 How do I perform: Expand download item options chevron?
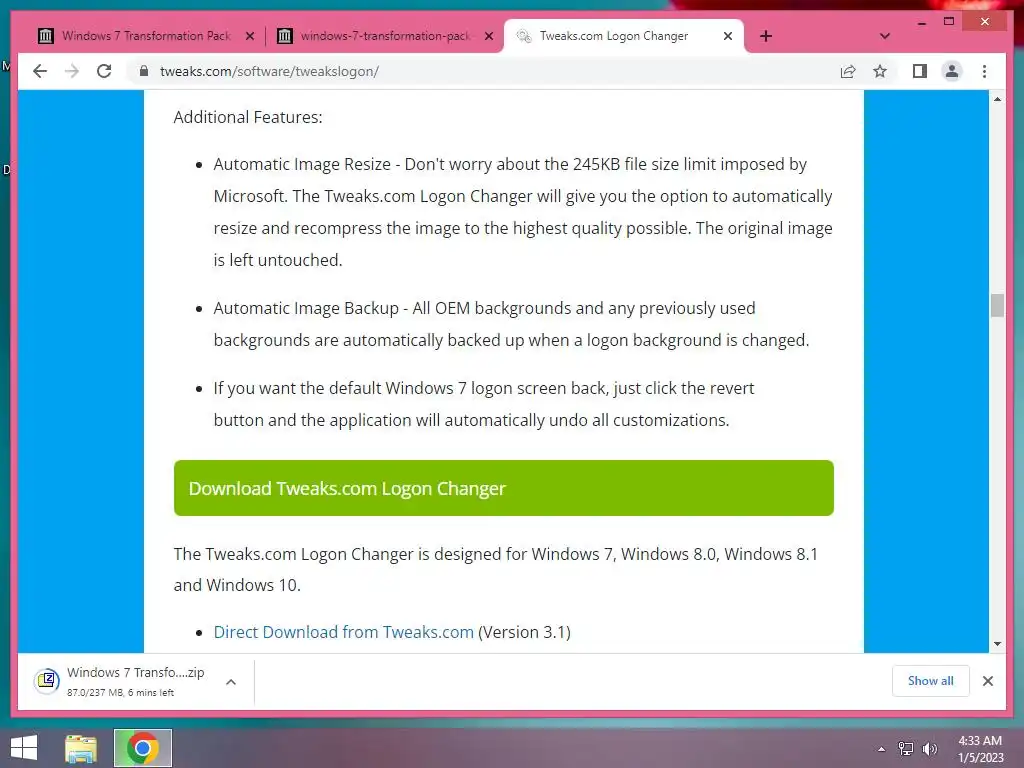point(231,682)
